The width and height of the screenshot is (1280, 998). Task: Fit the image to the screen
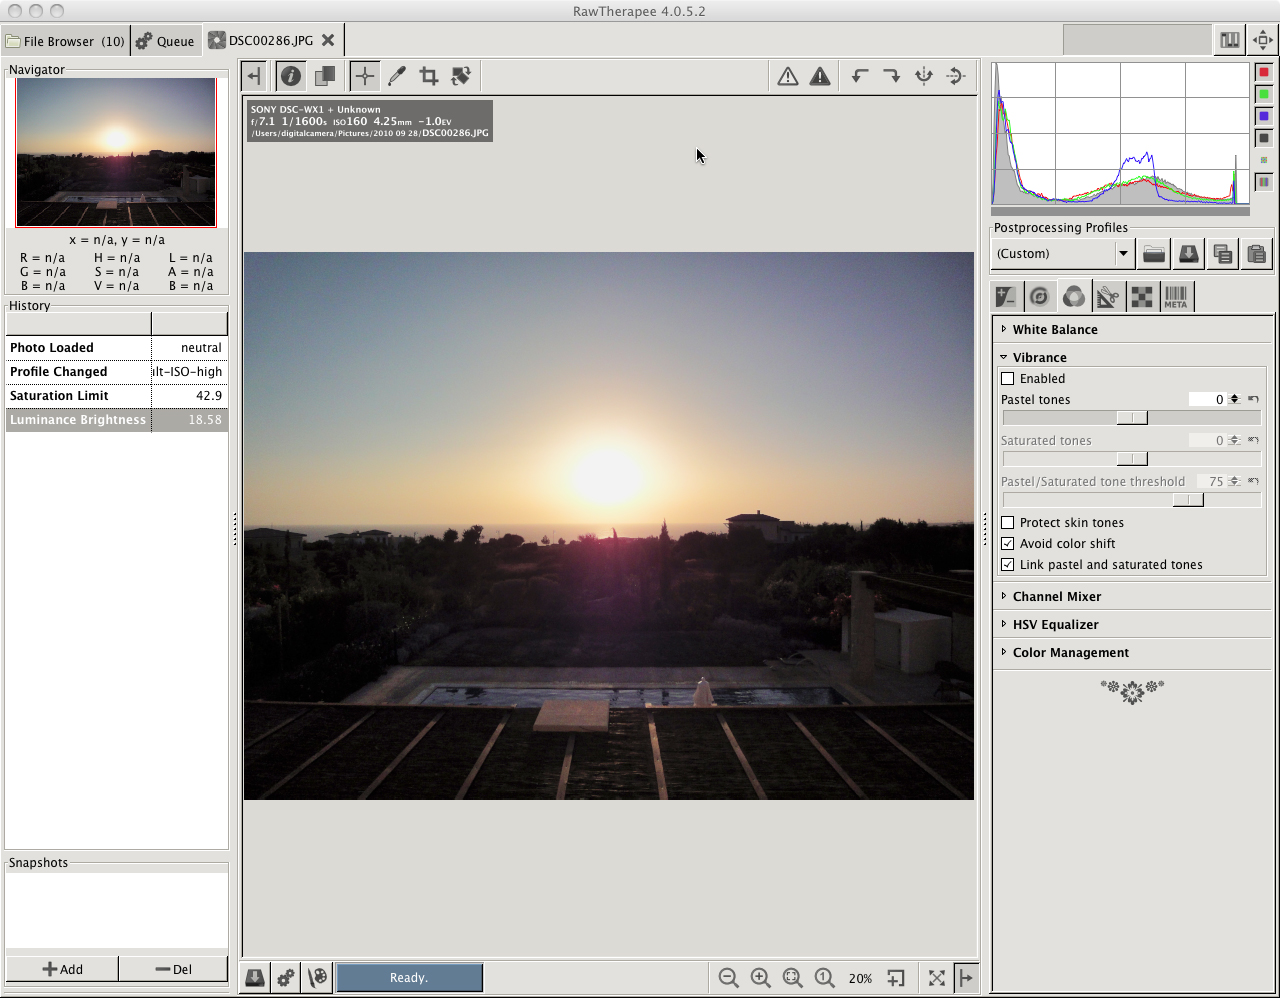coord(792,978)
